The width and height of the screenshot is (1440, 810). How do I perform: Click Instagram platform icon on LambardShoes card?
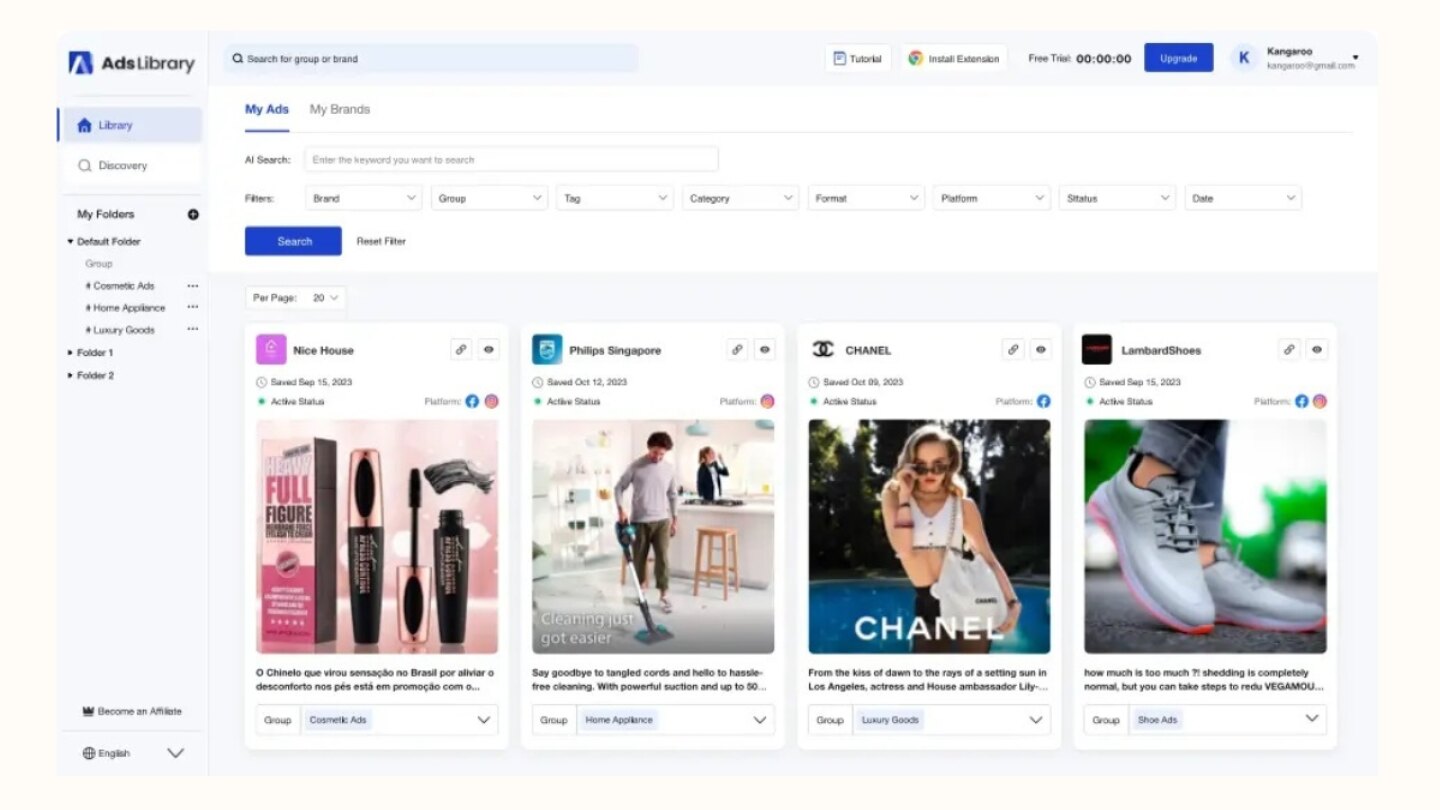pyautogui.click(x=1319, y=401)
